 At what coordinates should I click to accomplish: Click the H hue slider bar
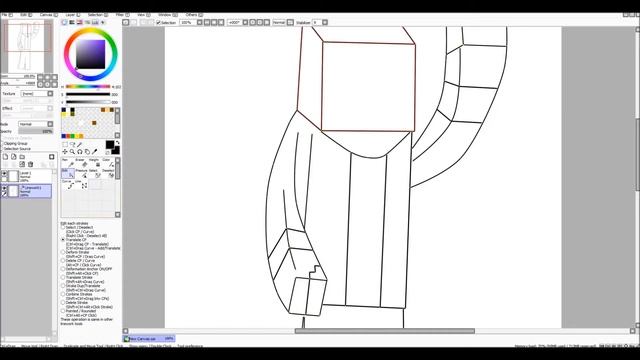pyautogui.click(x=88, y=87)
